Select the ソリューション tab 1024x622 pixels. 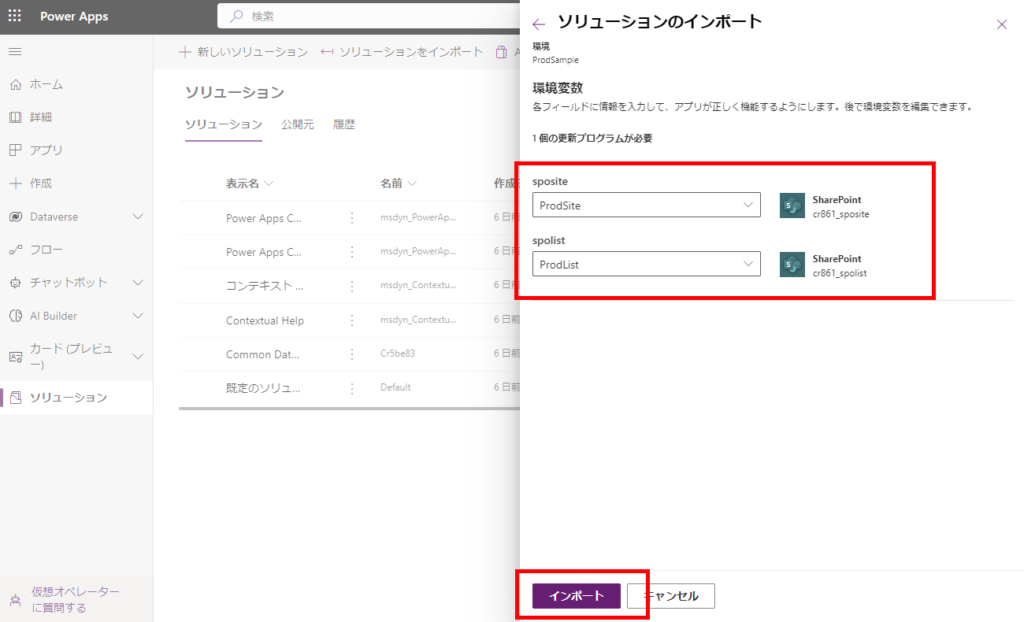tap(223, 124)
